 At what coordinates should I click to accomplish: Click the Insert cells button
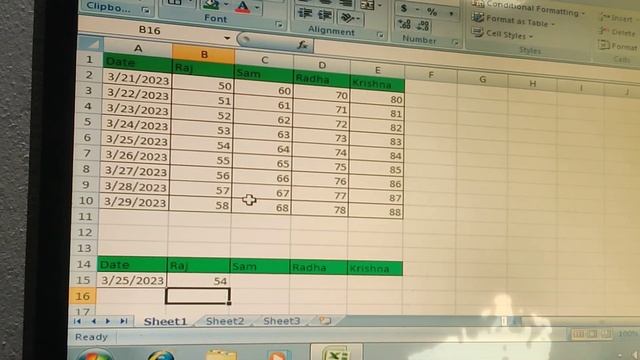(x=616, y=18)
